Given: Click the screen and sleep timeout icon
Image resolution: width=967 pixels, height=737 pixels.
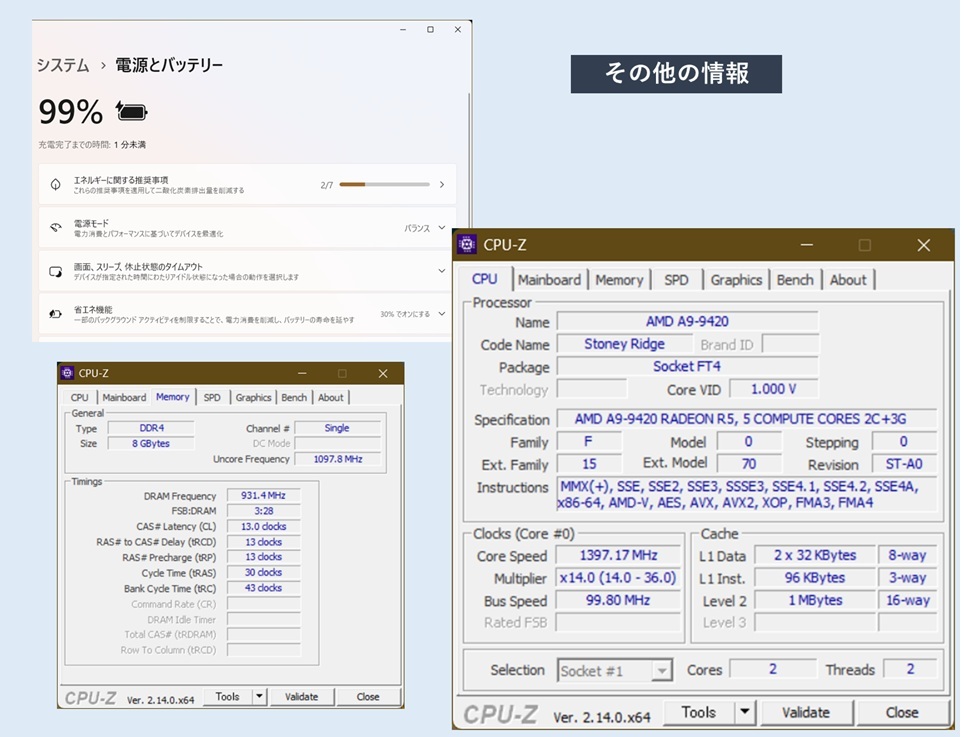Looking at the screenshot, I should point(55,271).
